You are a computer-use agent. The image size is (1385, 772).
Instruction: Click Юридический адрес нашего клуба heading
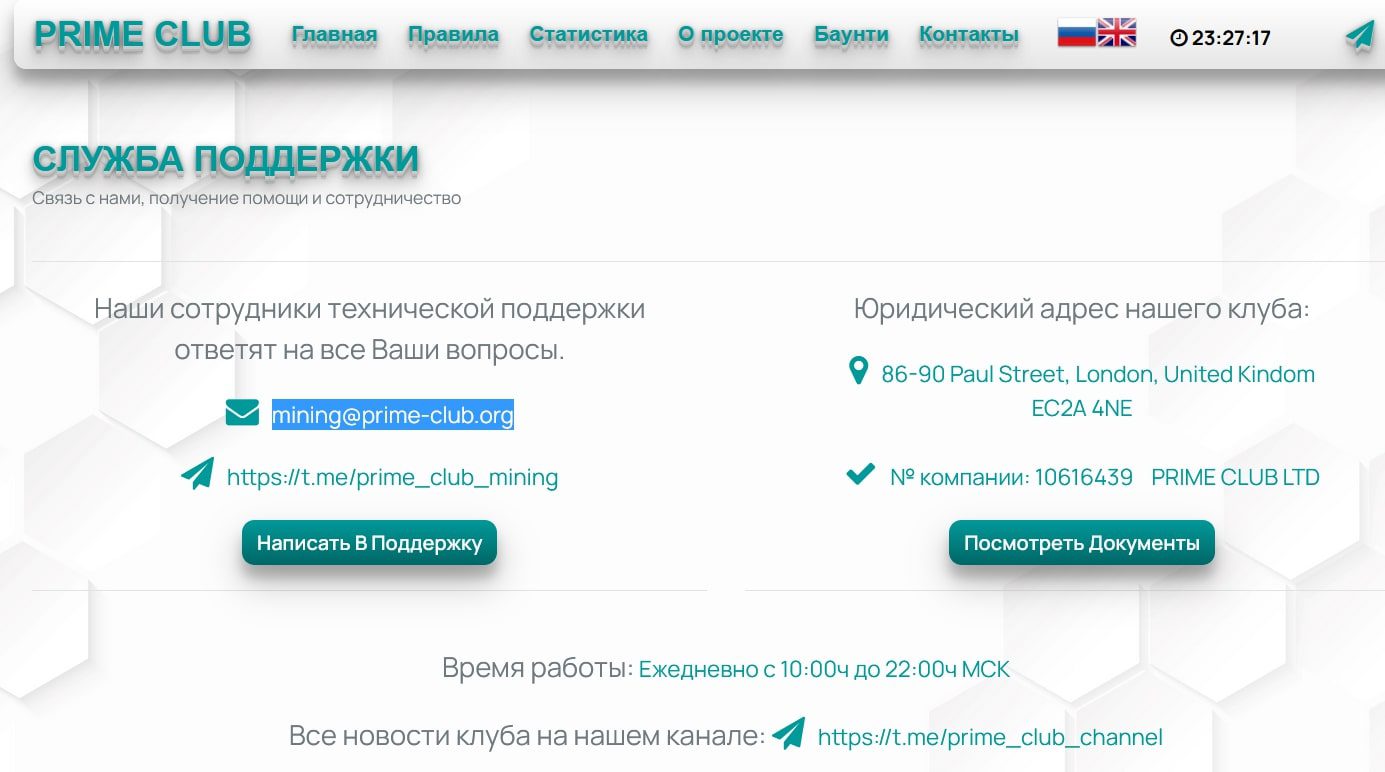(x=1082, y=309)
